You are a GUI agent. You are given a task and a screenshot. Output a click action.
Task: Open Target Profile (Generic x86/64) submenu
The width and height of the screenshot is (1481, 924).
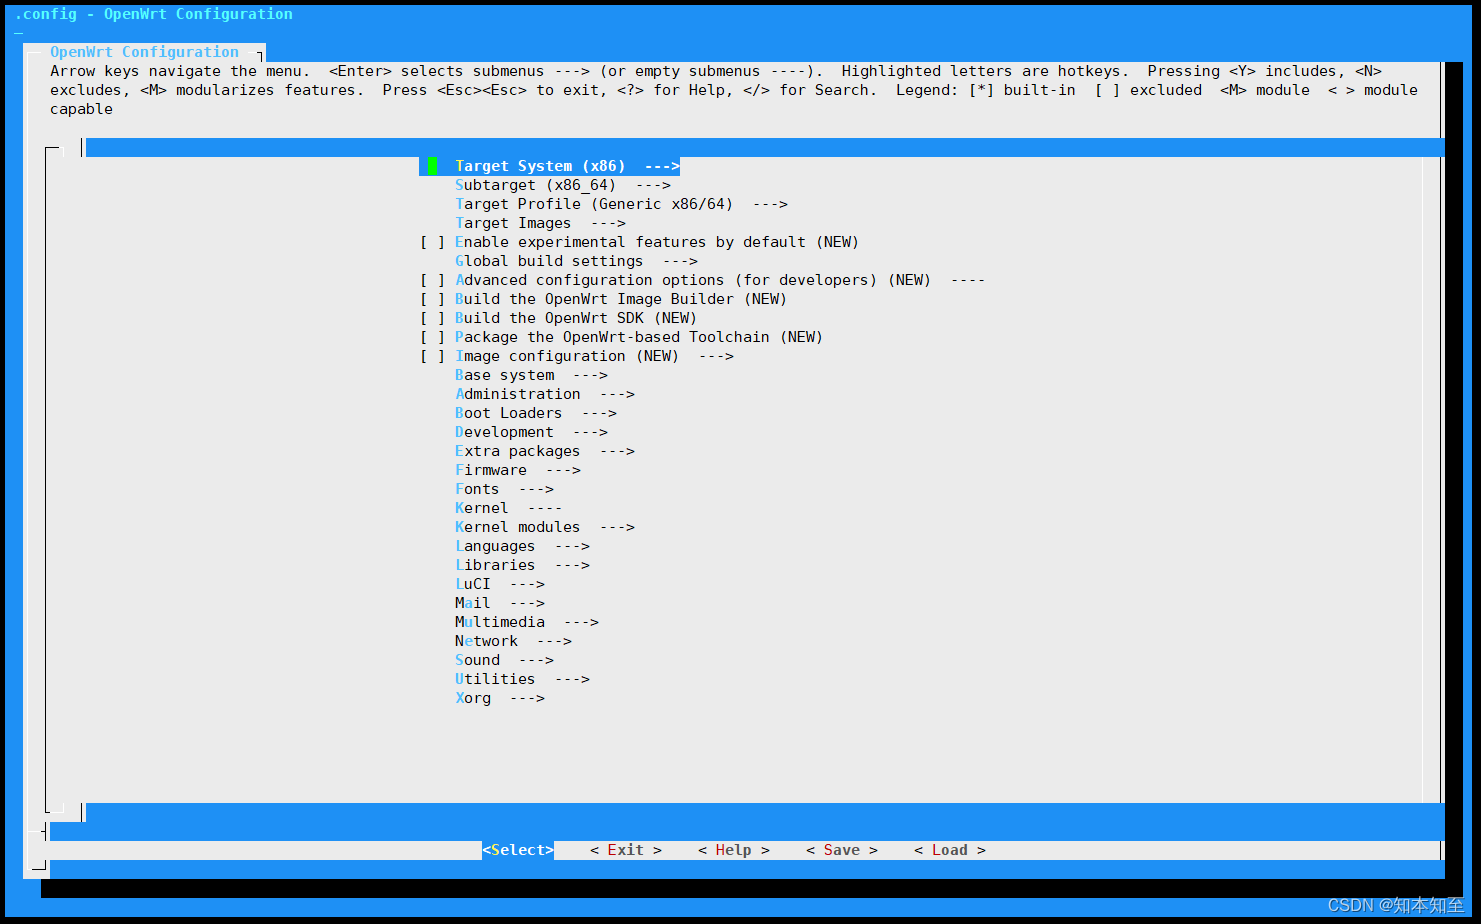621,204
